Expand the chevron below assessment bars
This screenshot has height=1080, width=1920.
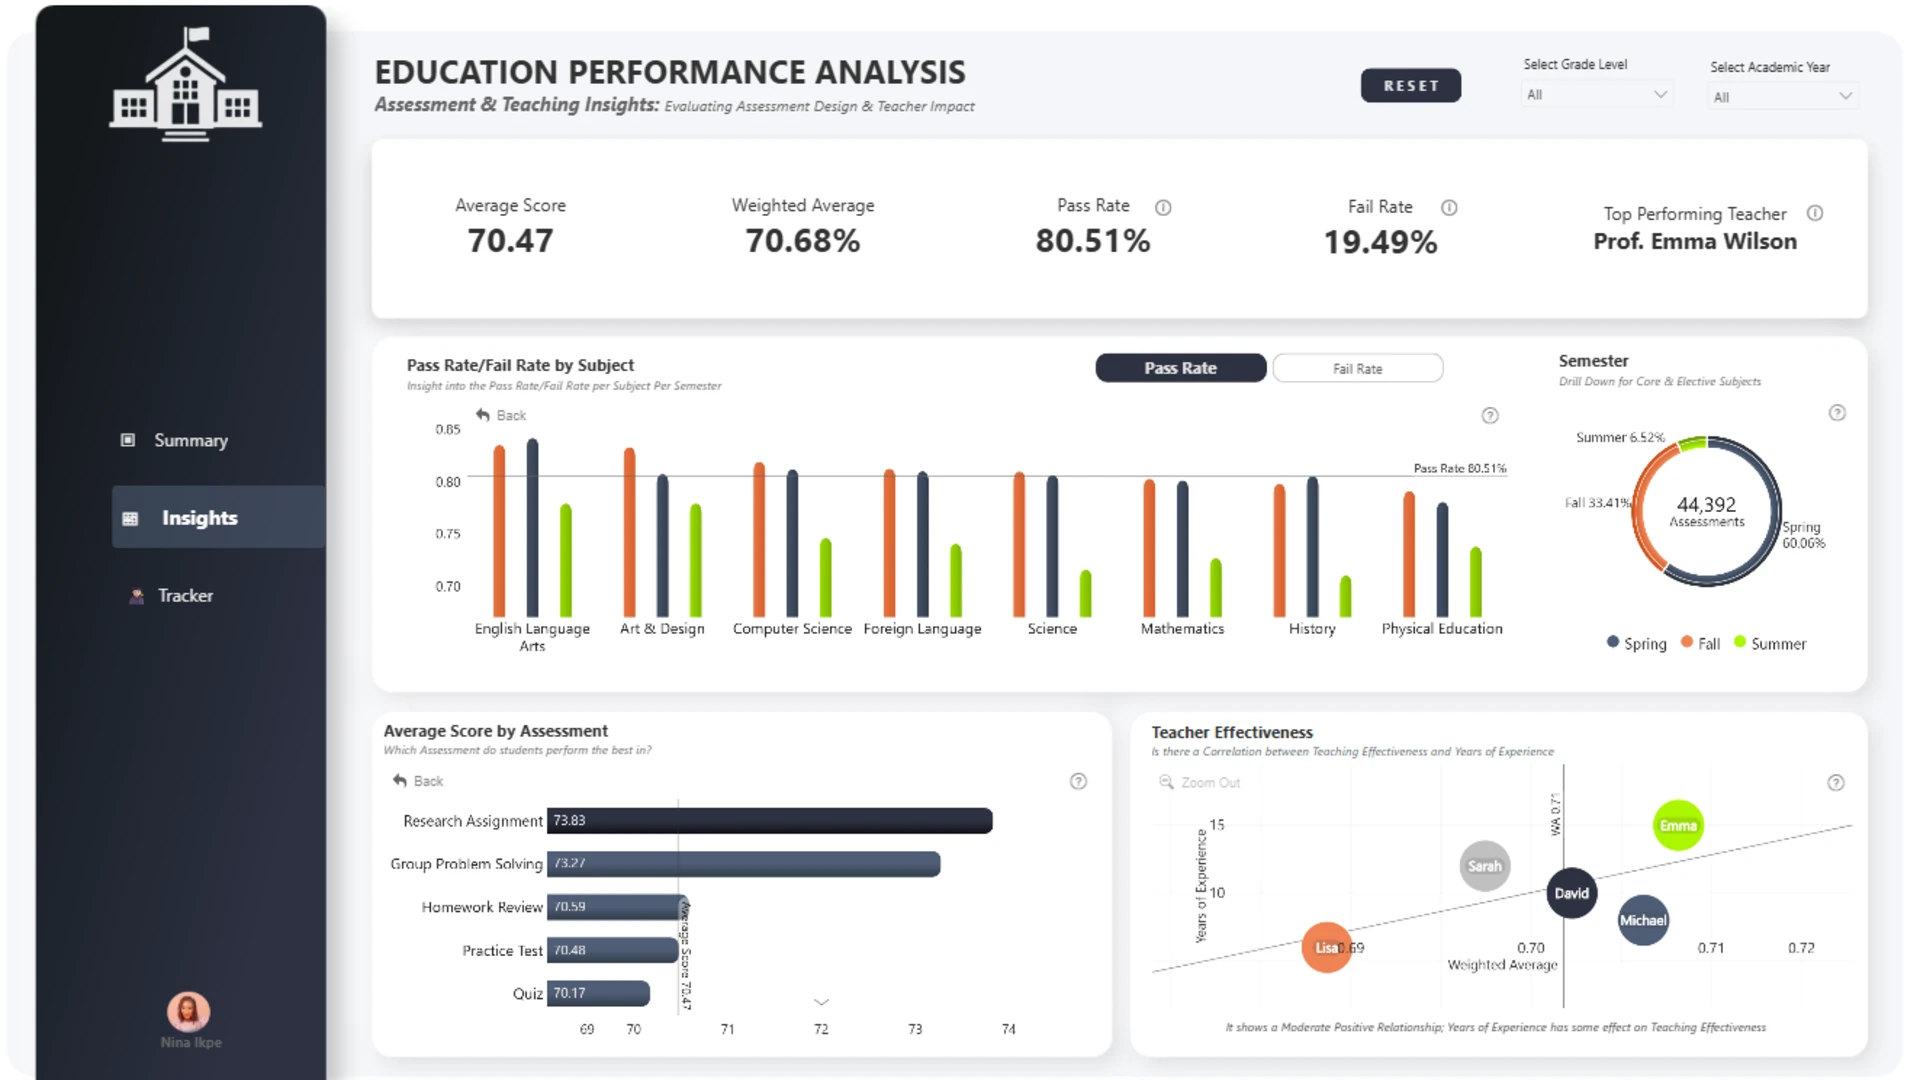click(821, 1002)
